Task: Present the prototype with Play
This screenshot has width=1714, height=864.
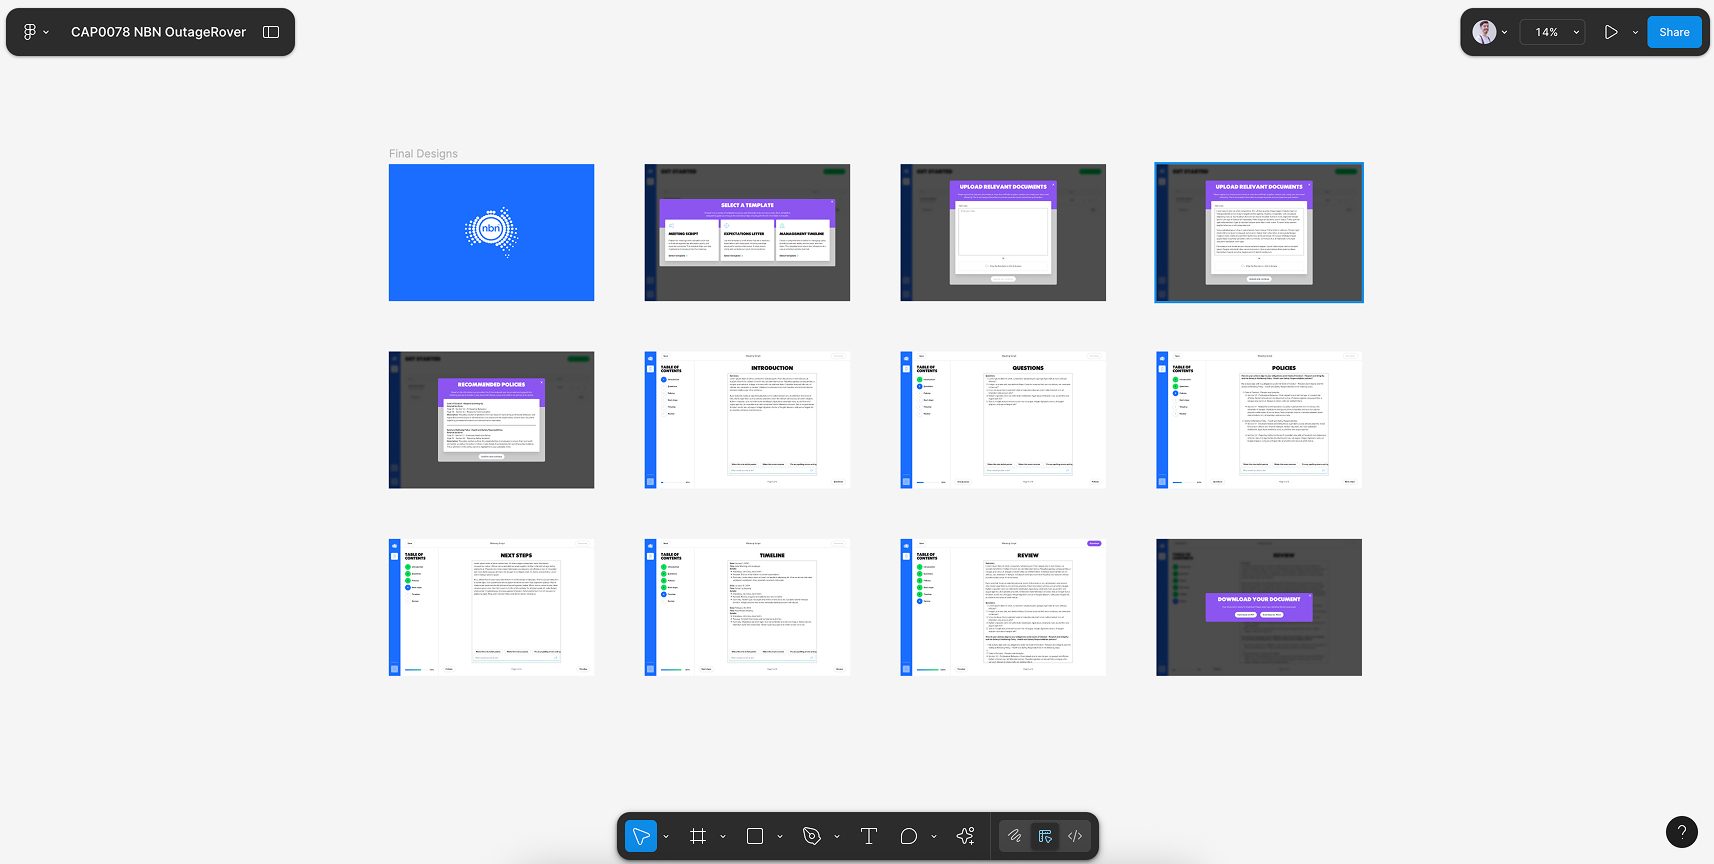Action: point(1611,32)
